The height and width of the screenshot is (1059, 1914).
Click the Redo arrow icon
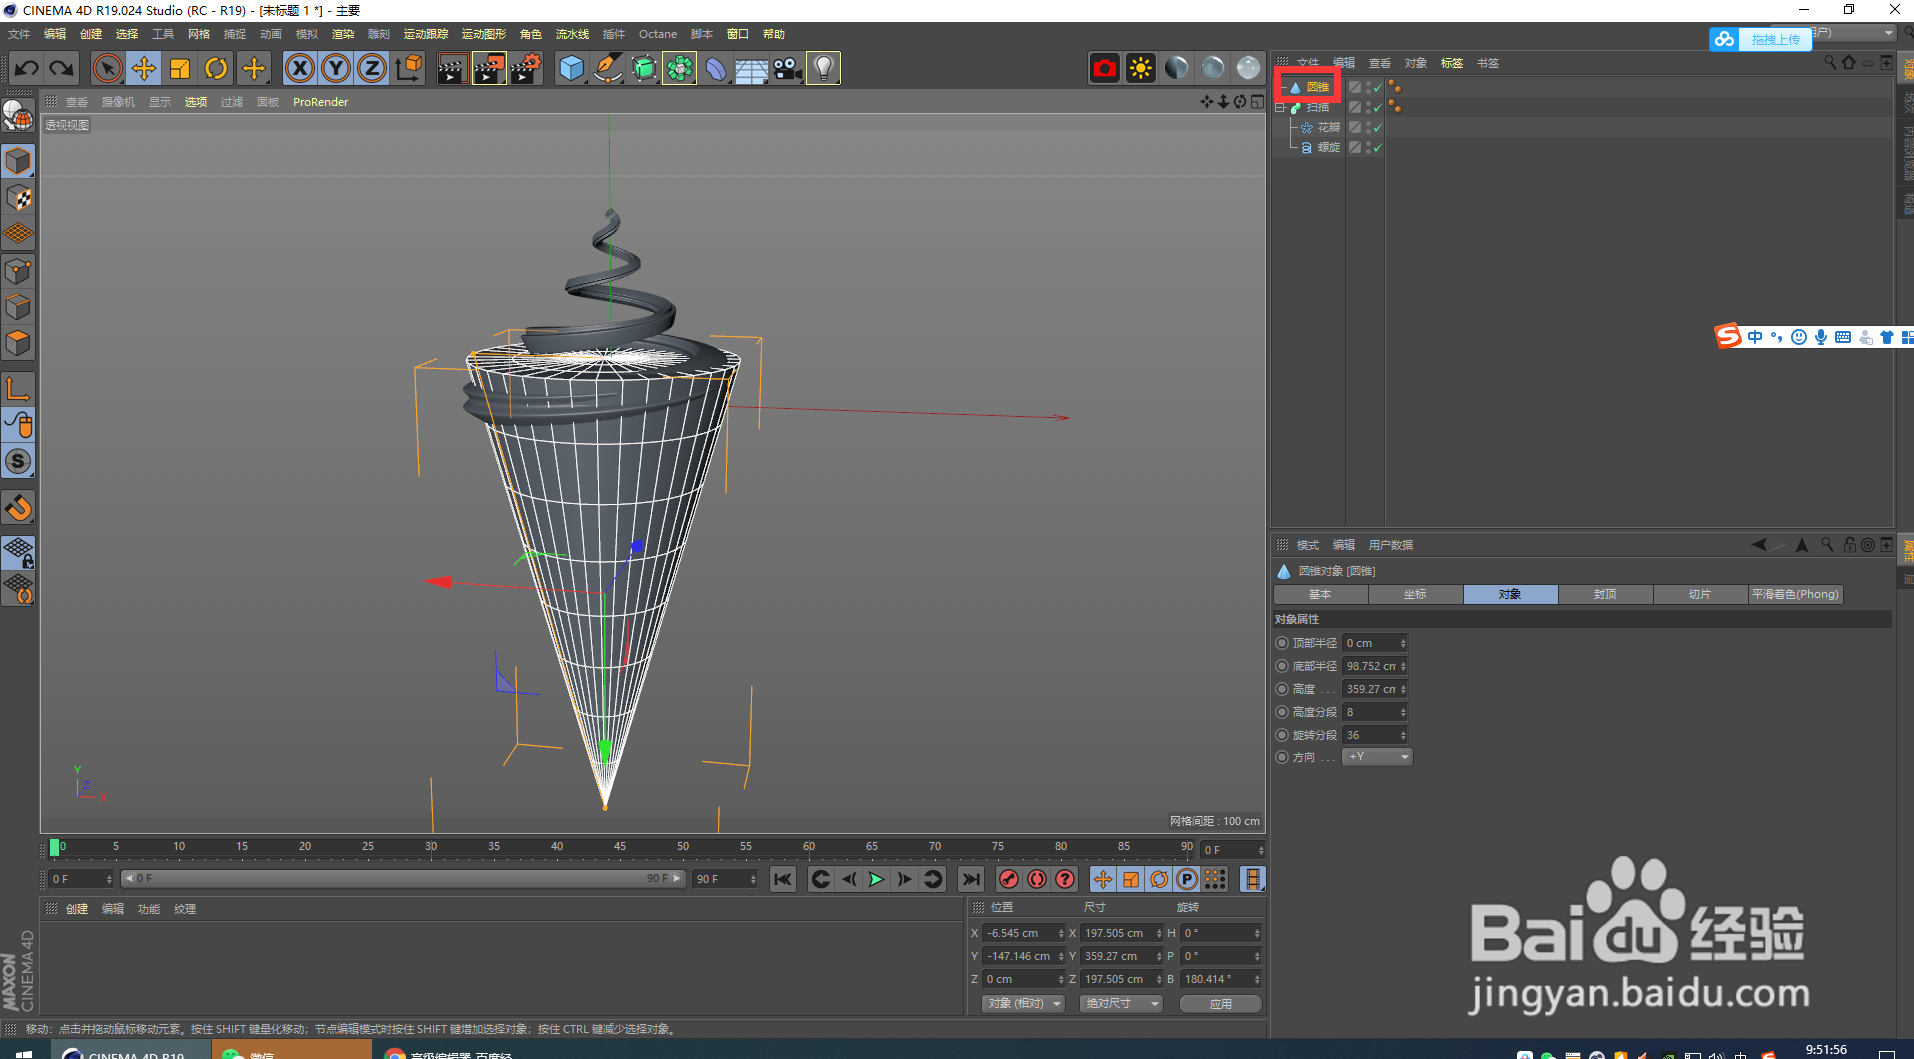62,68
